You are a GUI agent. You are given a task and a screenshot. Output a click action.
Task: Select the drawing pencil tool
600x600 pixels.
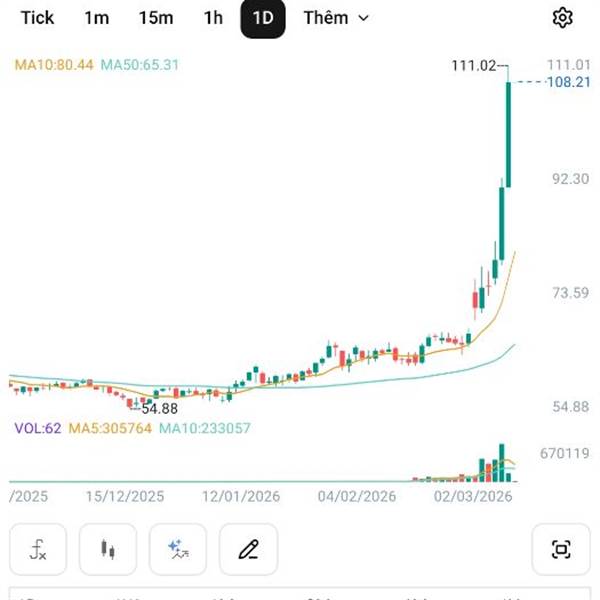(x=248, y=549)
